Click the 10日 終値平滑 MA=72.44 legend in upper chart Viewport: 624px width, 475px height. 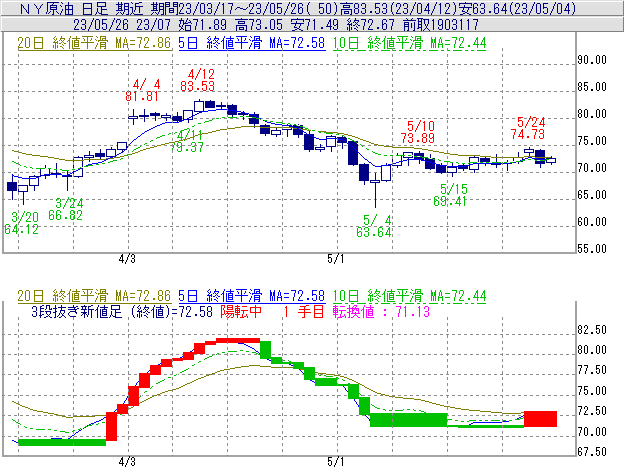click(410, 43)
